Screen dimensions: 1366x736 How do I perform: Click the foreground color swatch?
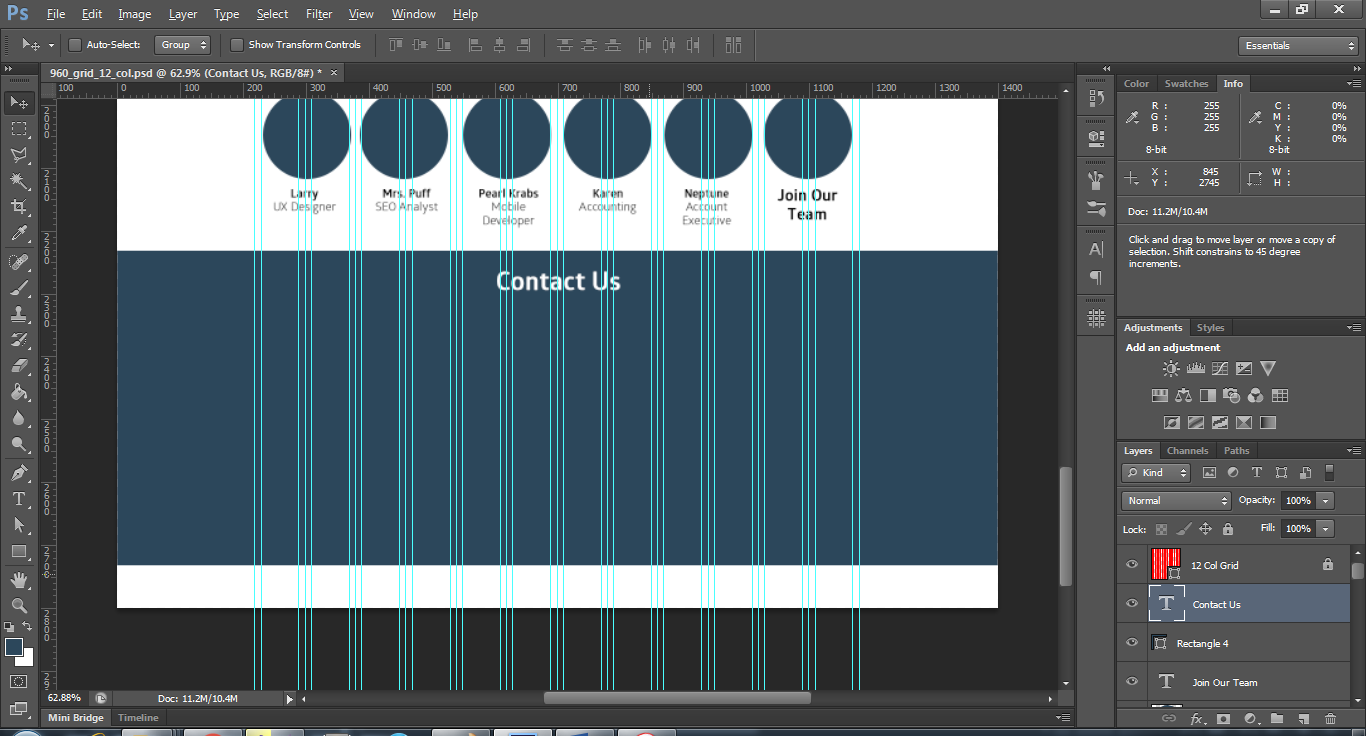pos(14,647)
